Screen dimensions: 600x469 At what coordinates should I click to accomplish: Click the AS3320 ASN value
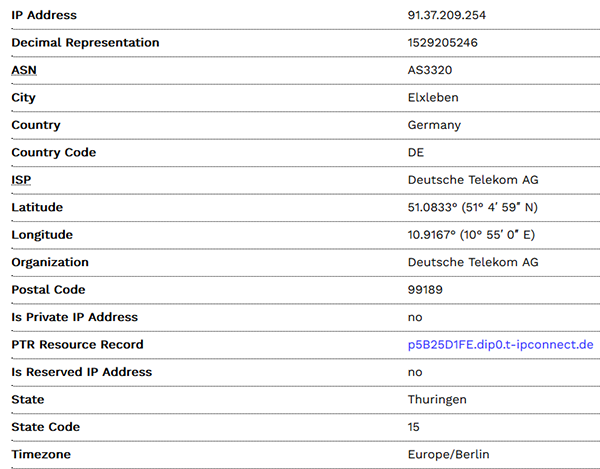coord(430,70)
